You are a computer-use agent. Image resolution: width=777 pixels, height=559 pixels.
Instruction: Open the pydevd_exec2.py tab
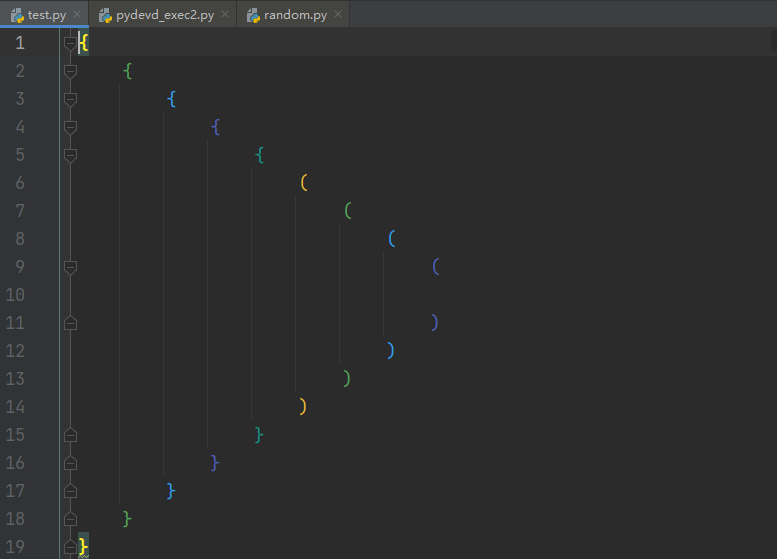165,15
